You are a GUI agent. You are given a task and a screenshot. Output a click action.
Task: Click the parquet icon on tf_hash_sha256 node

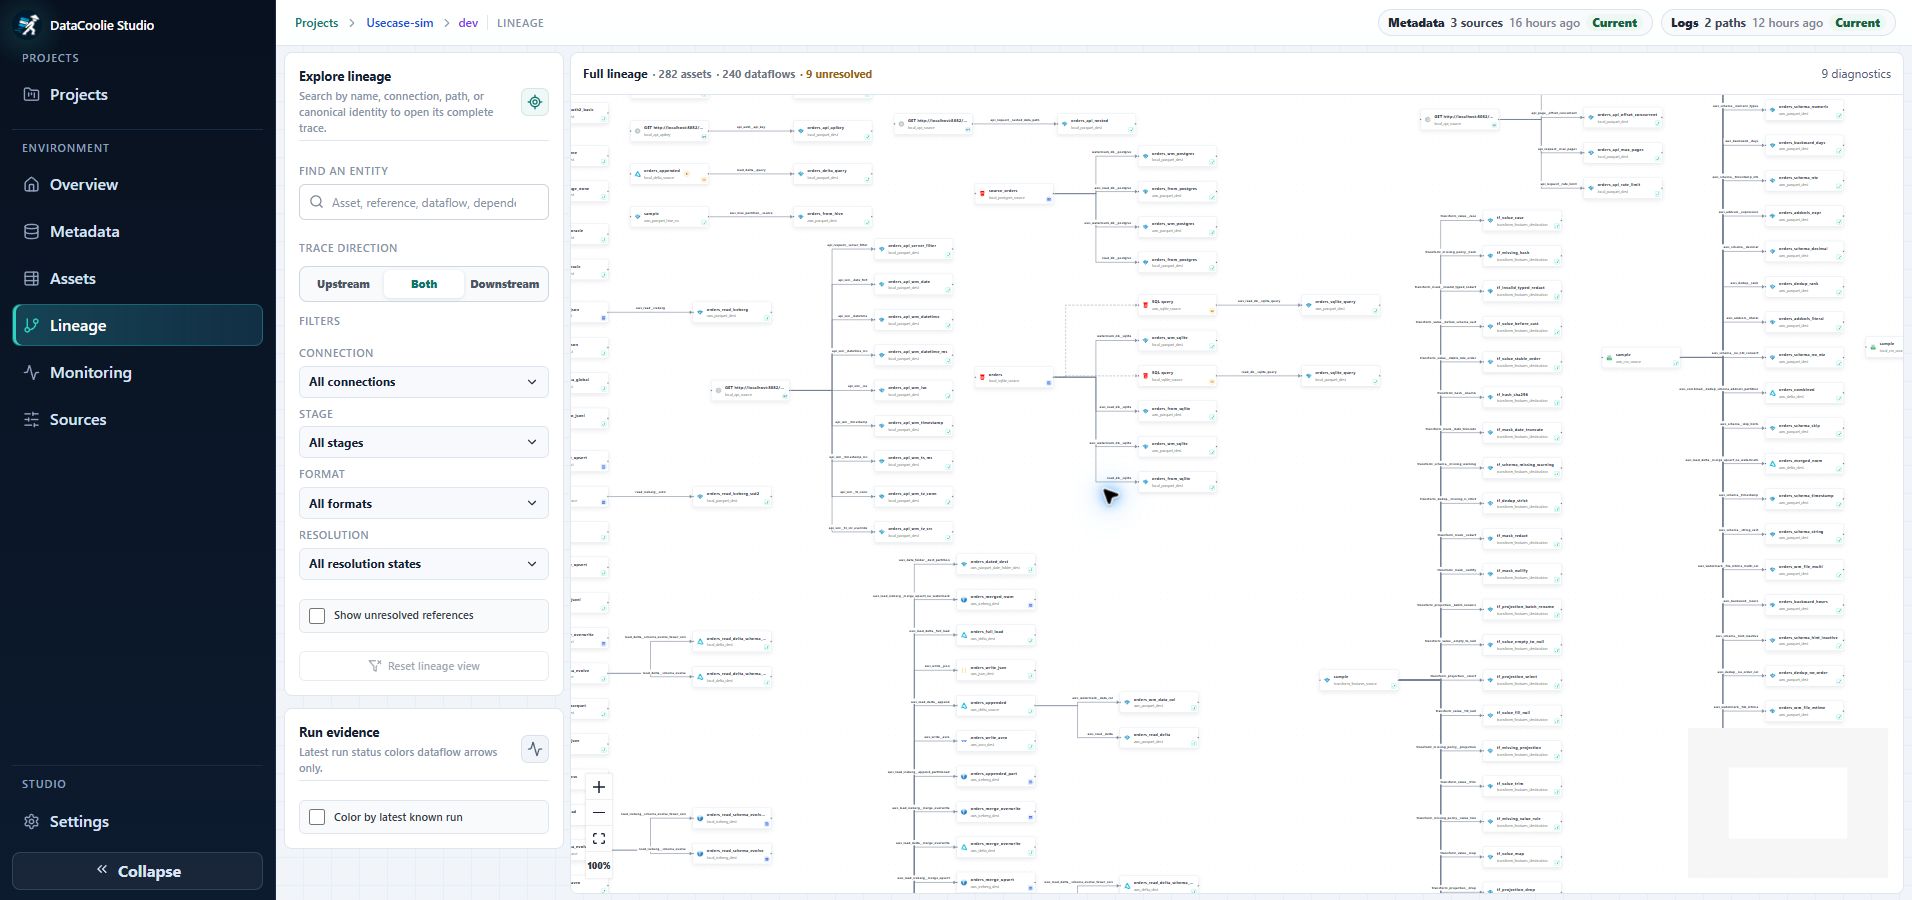click(x=1490, y=396)
